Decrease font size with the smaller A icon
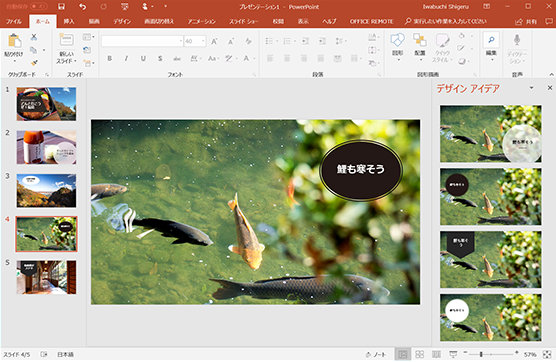Viewport: 556px width, 362px height. pos(231,41)
